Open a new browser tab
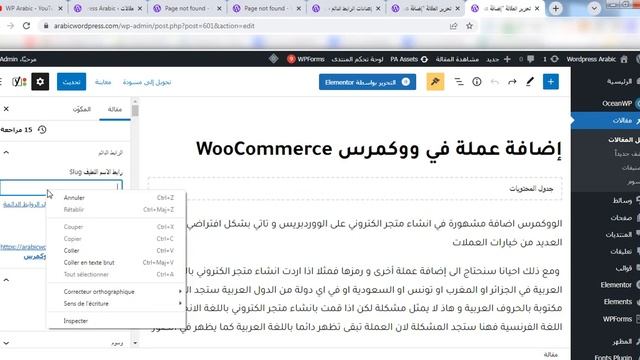Image resolution: width=640 pixels, height=360 pixels. (x=556, y=8)
